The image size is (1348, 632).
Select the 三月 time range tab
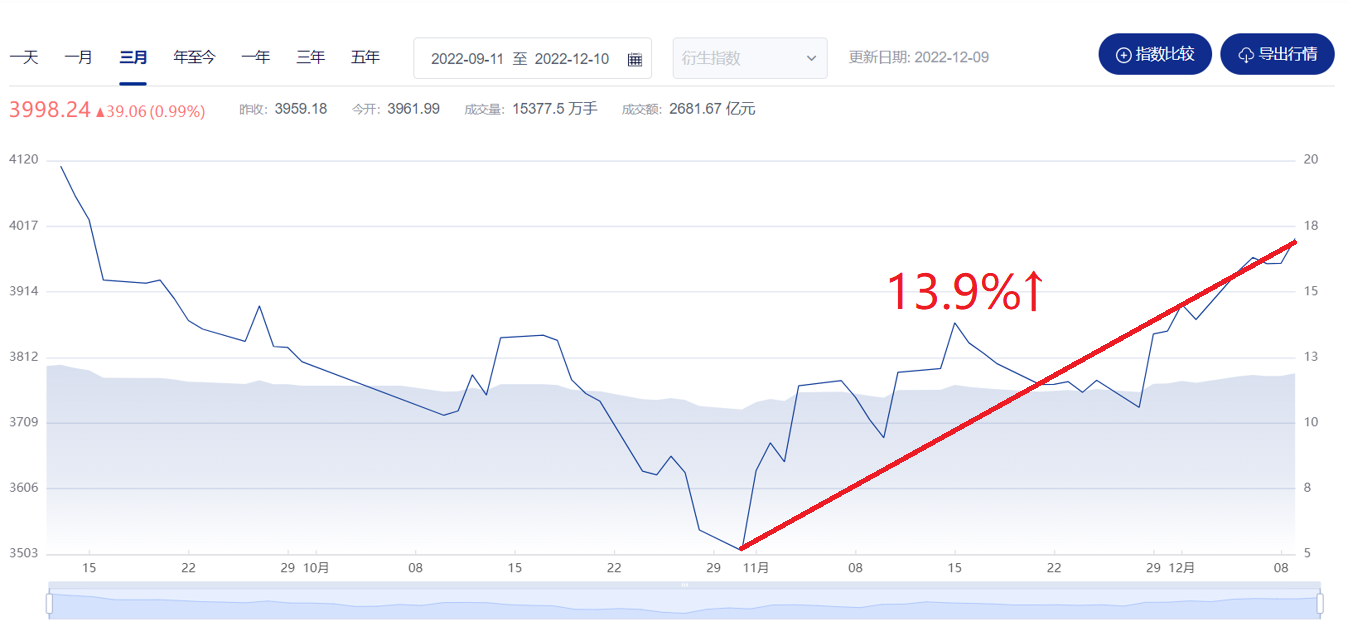133,57
